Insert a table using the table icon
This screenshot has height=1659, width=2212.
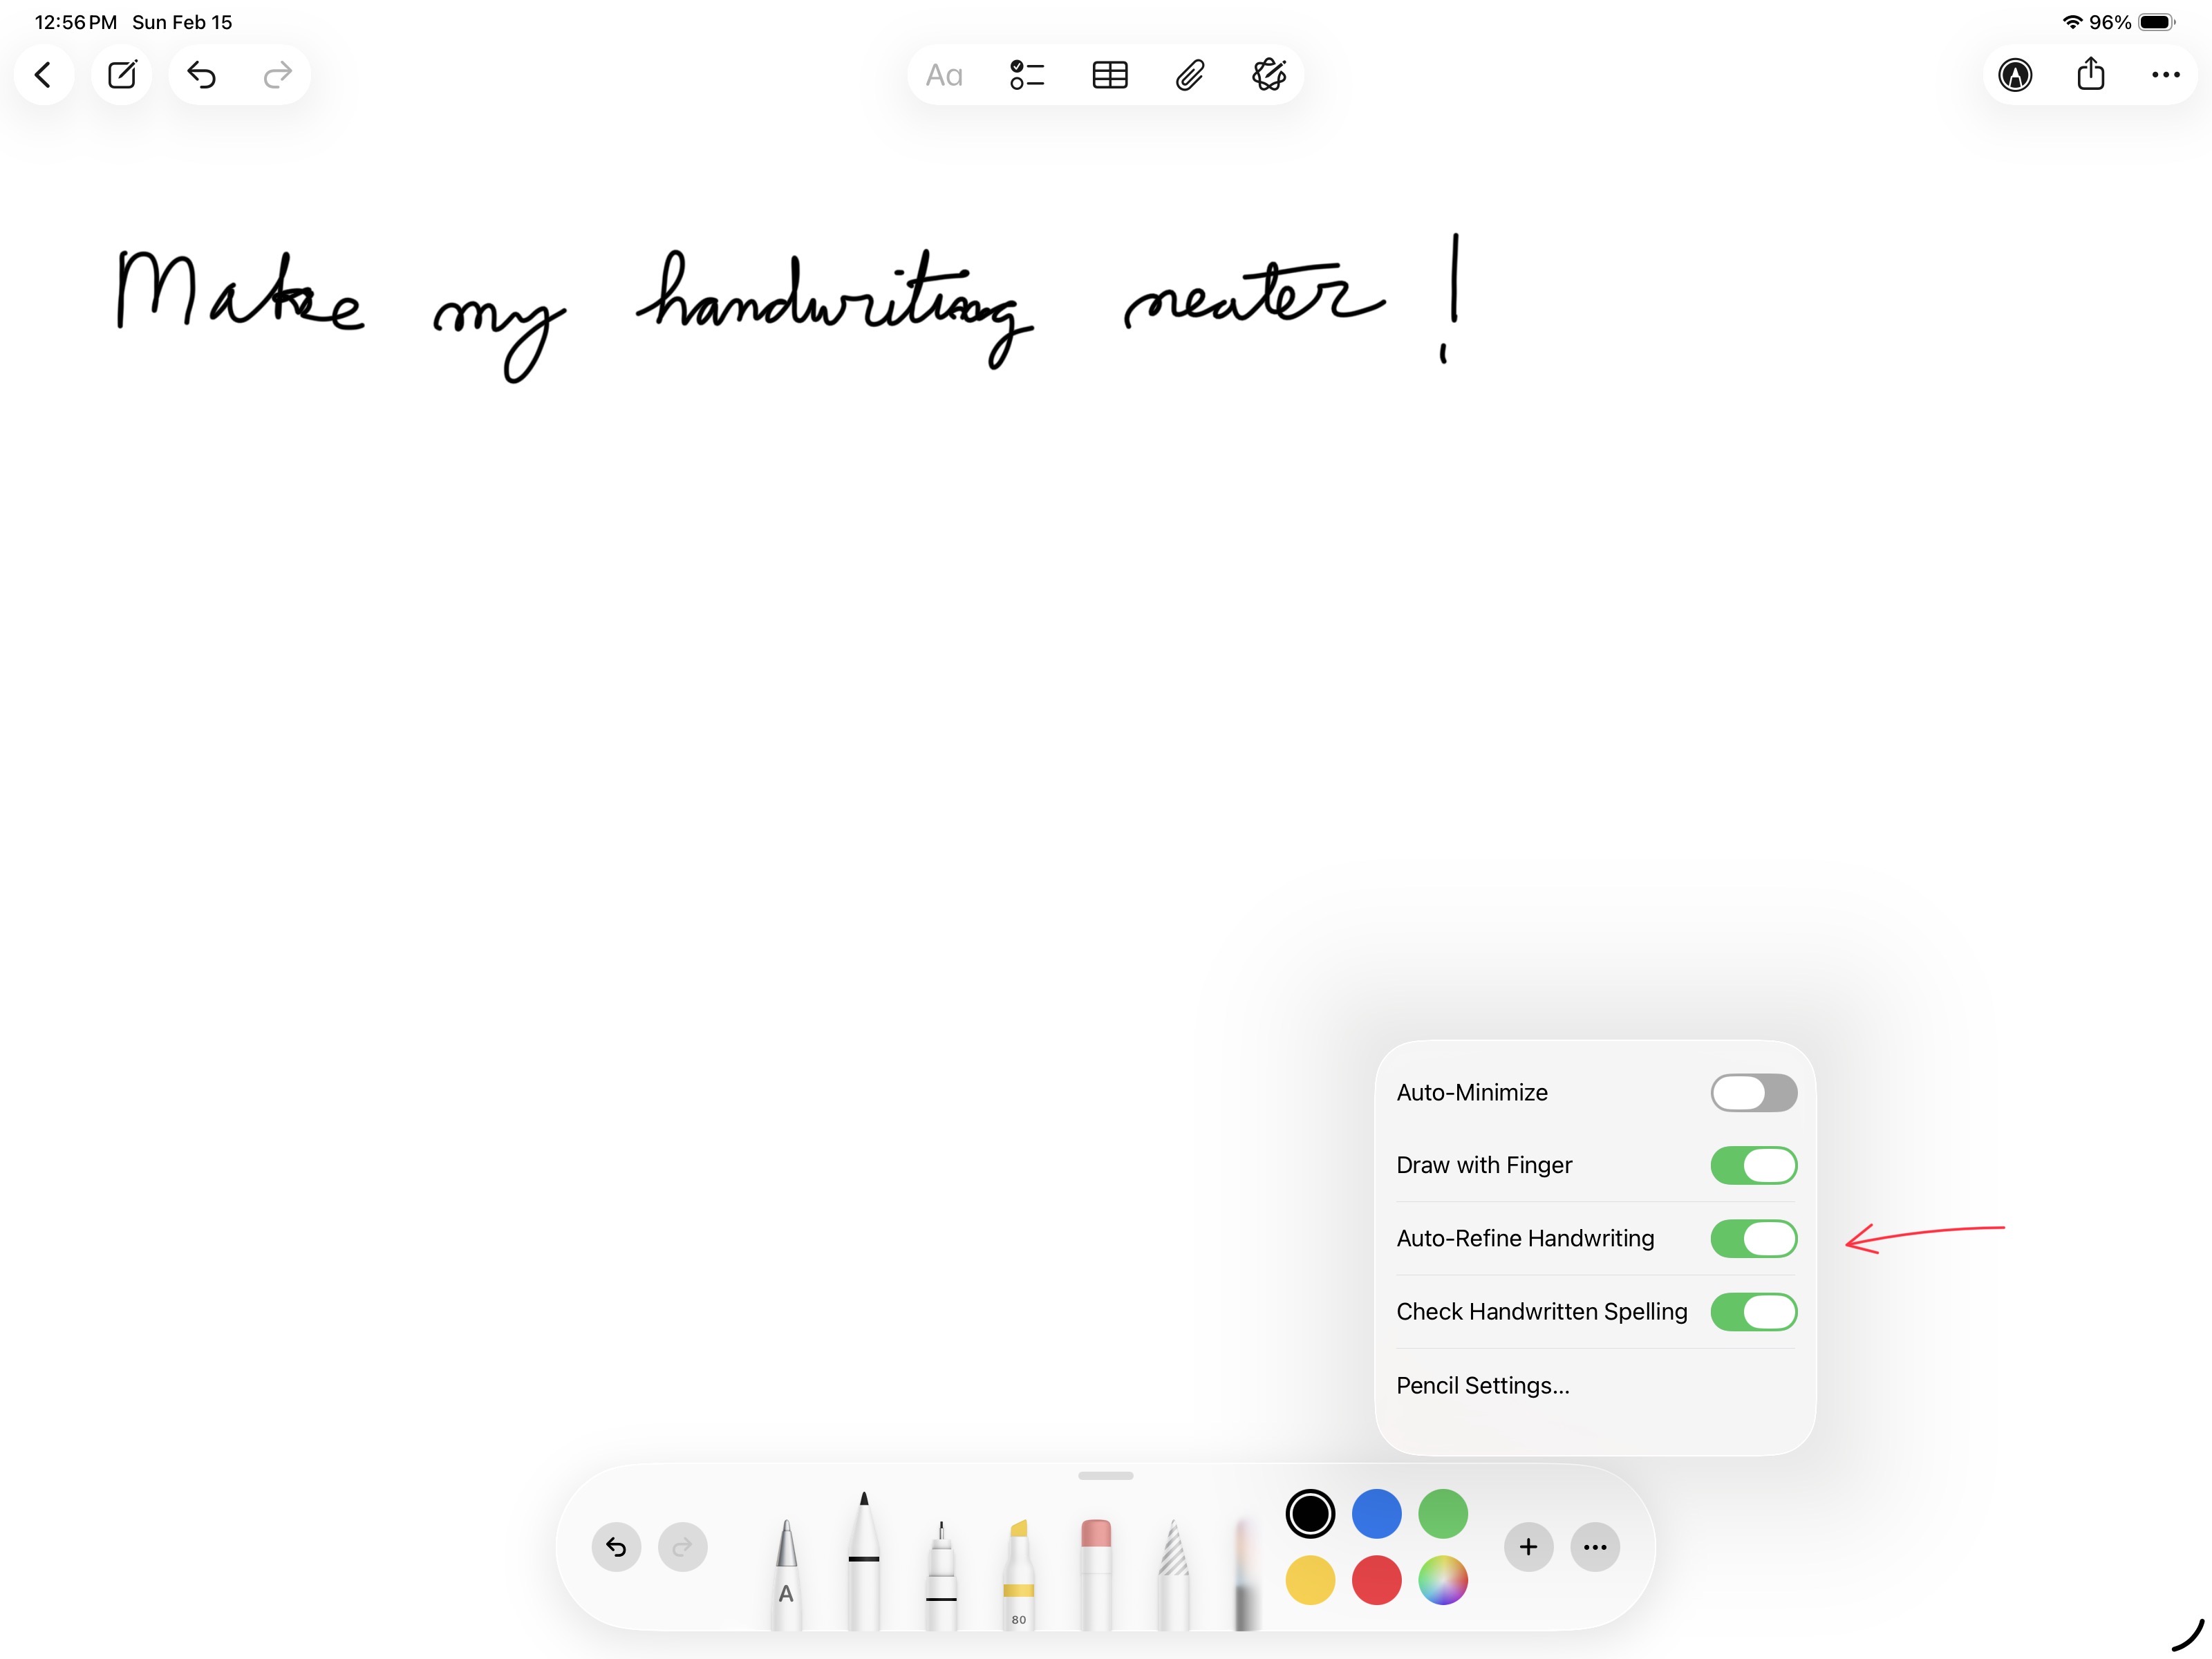point(1109,75)
